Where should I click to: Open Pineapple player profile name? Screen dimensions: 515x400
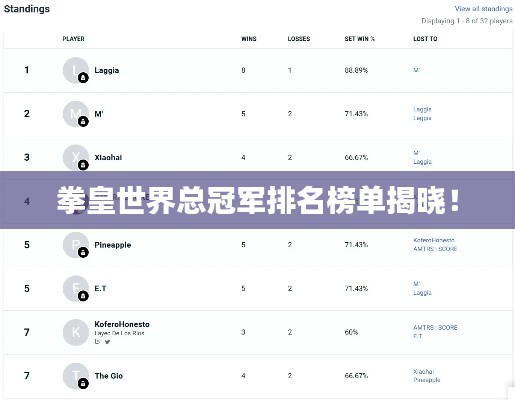coord(113,245)
